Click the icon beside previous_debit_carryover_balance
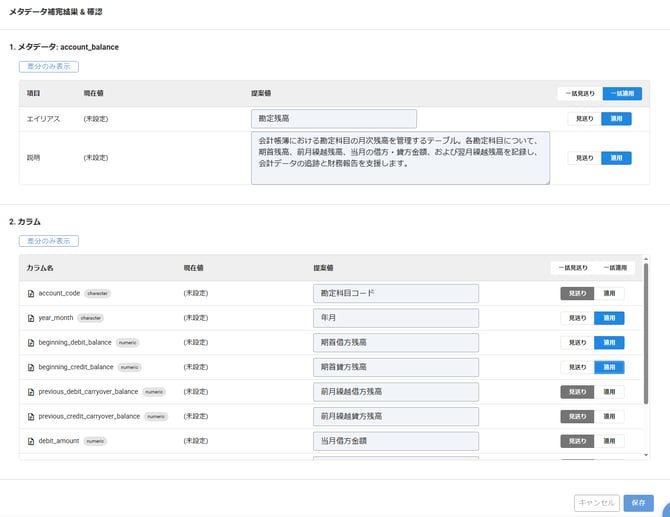This screenshot has height=517, width=670. click(31, 391)
